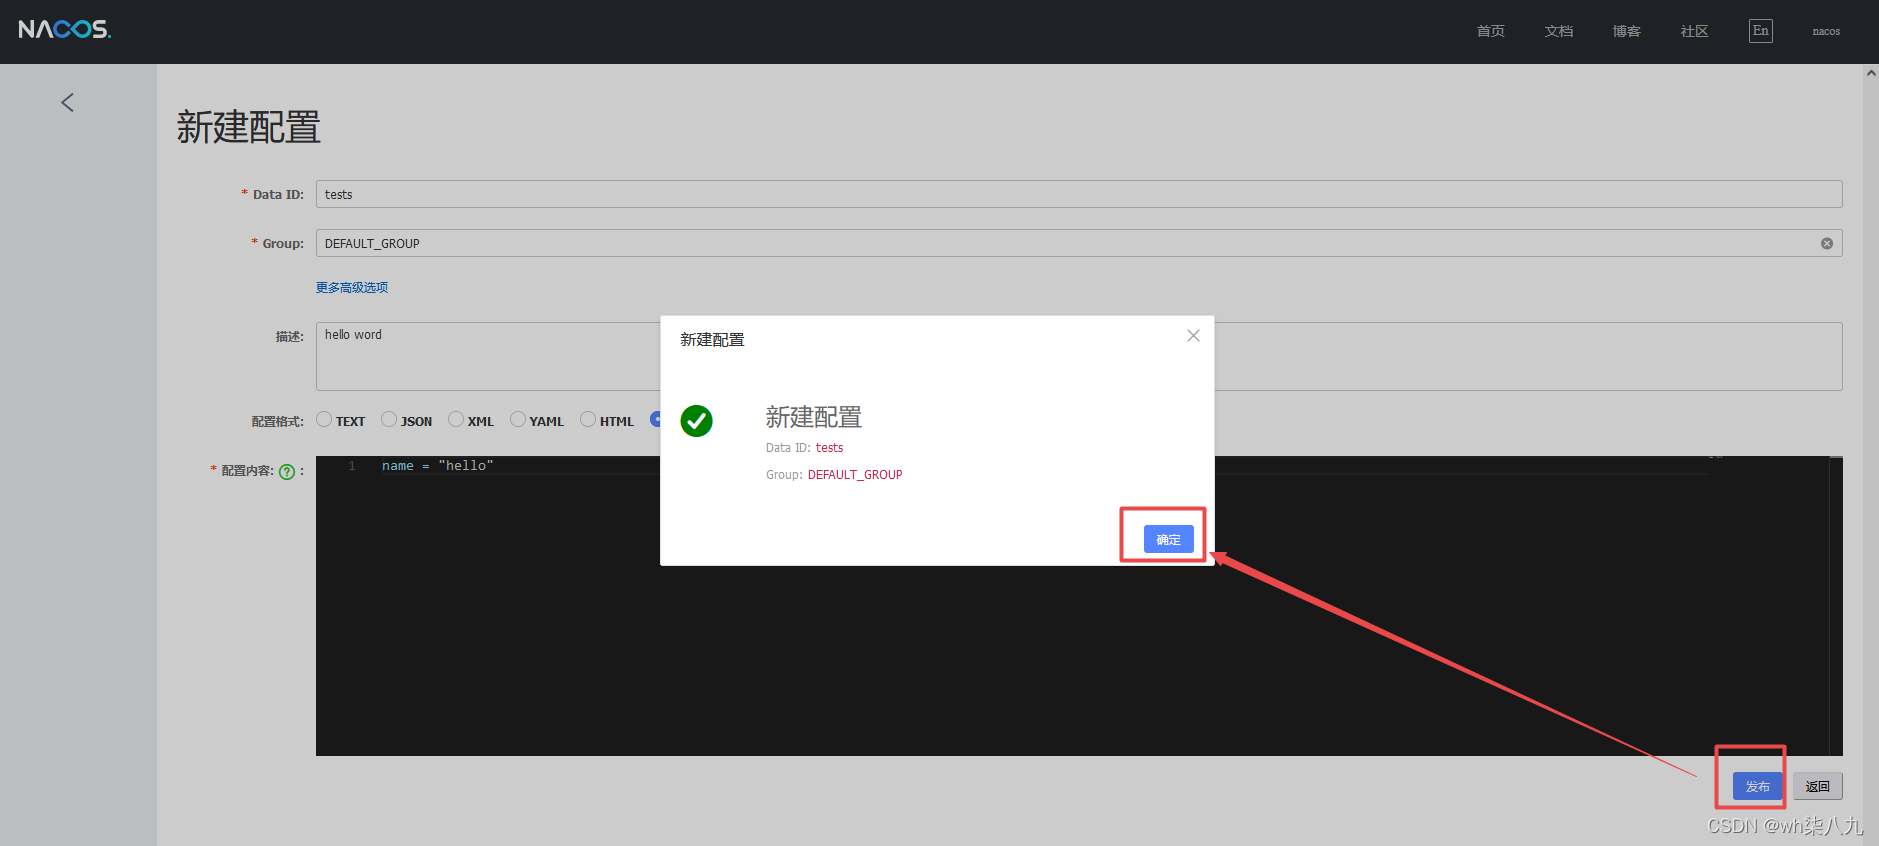Select the TEXT format radio button
Viewport: 1879px width, 846px height.
pyautogui.click(x=324, y=419)
